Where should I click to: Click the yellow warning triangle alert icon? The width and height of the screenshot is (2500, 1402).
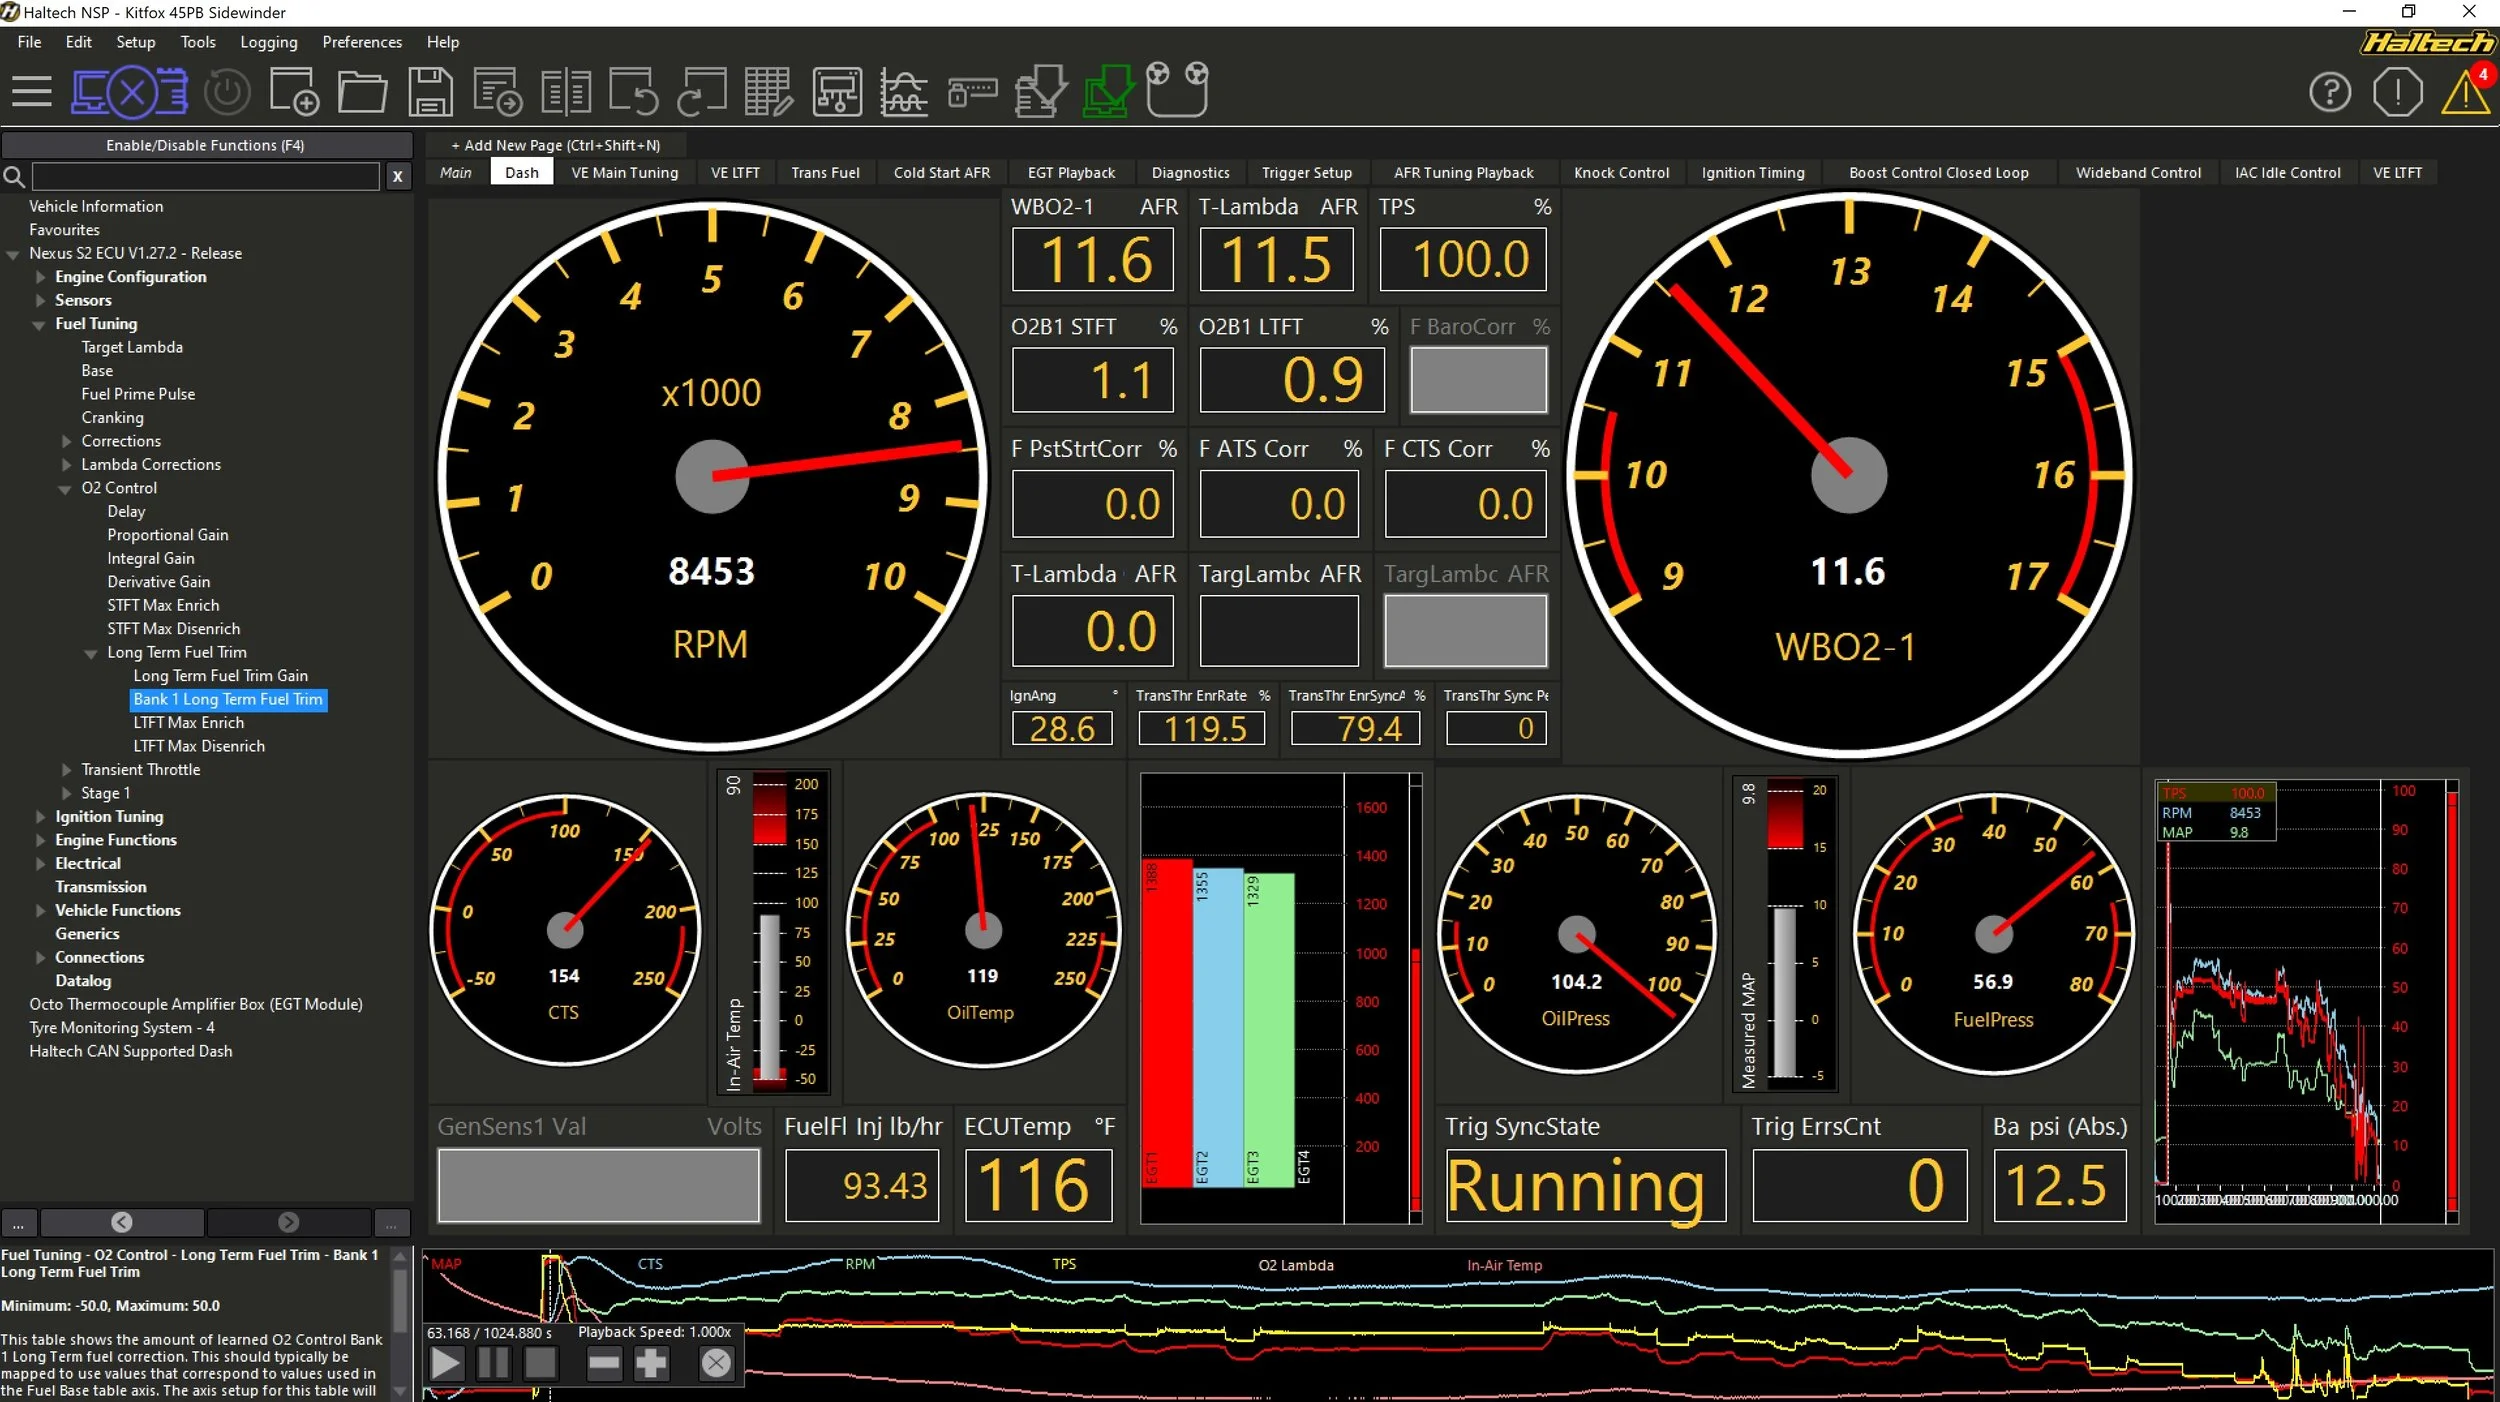2464,94
